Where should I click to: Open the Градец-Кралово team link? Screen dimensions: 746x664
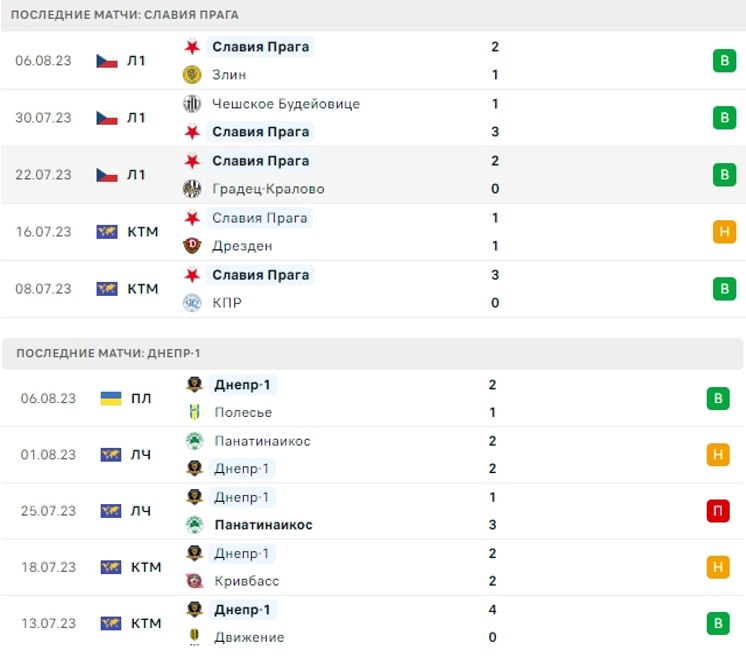268,189
